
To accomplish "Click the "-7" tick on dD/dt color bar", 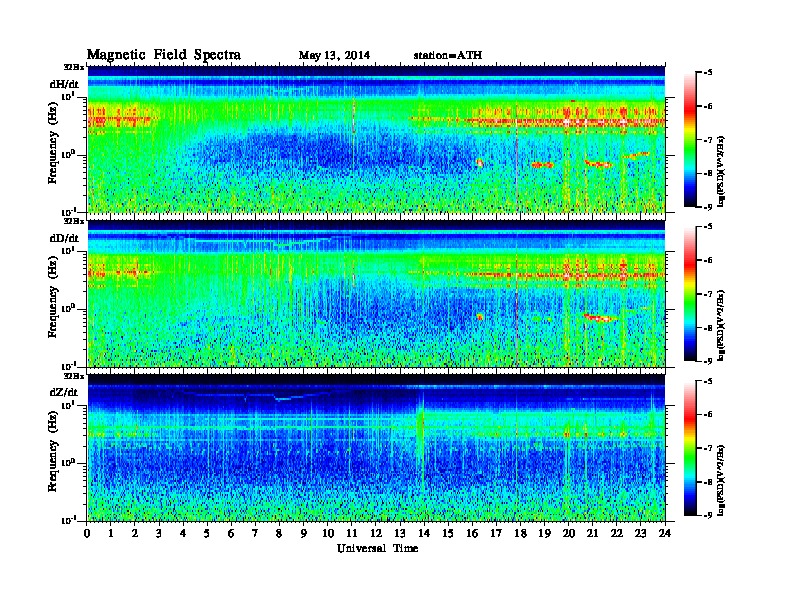I will click(x=708, y=294).
